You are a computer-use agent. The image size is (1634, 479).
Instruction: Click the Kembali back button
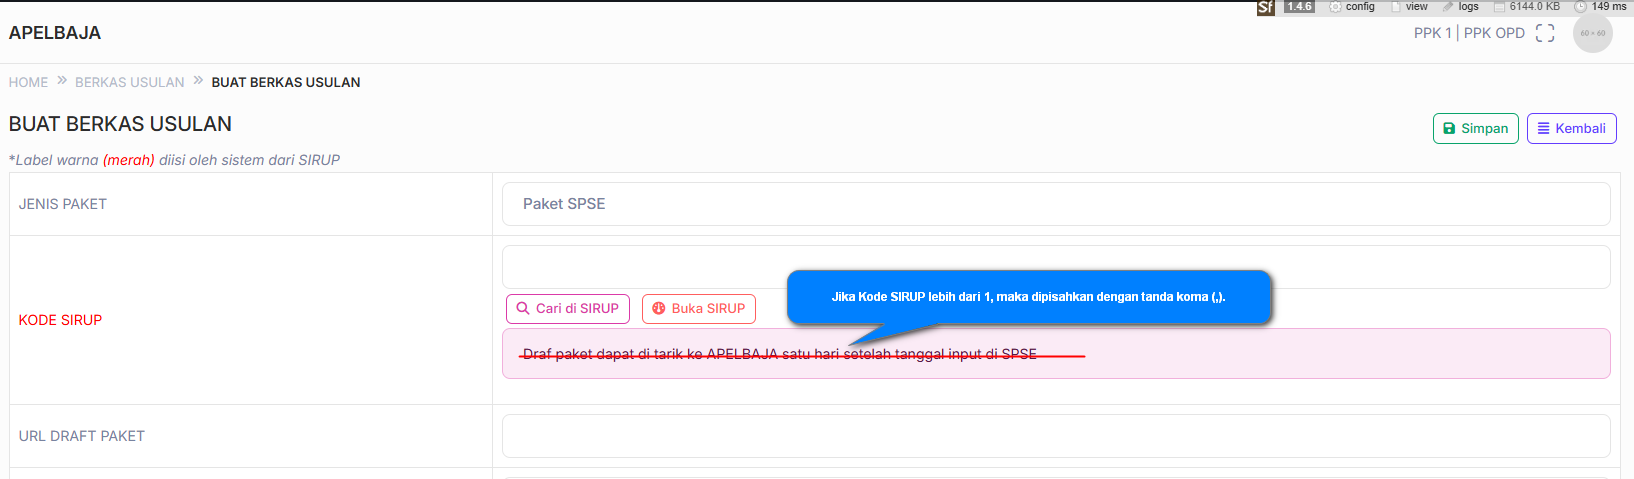click(1572, 128)
